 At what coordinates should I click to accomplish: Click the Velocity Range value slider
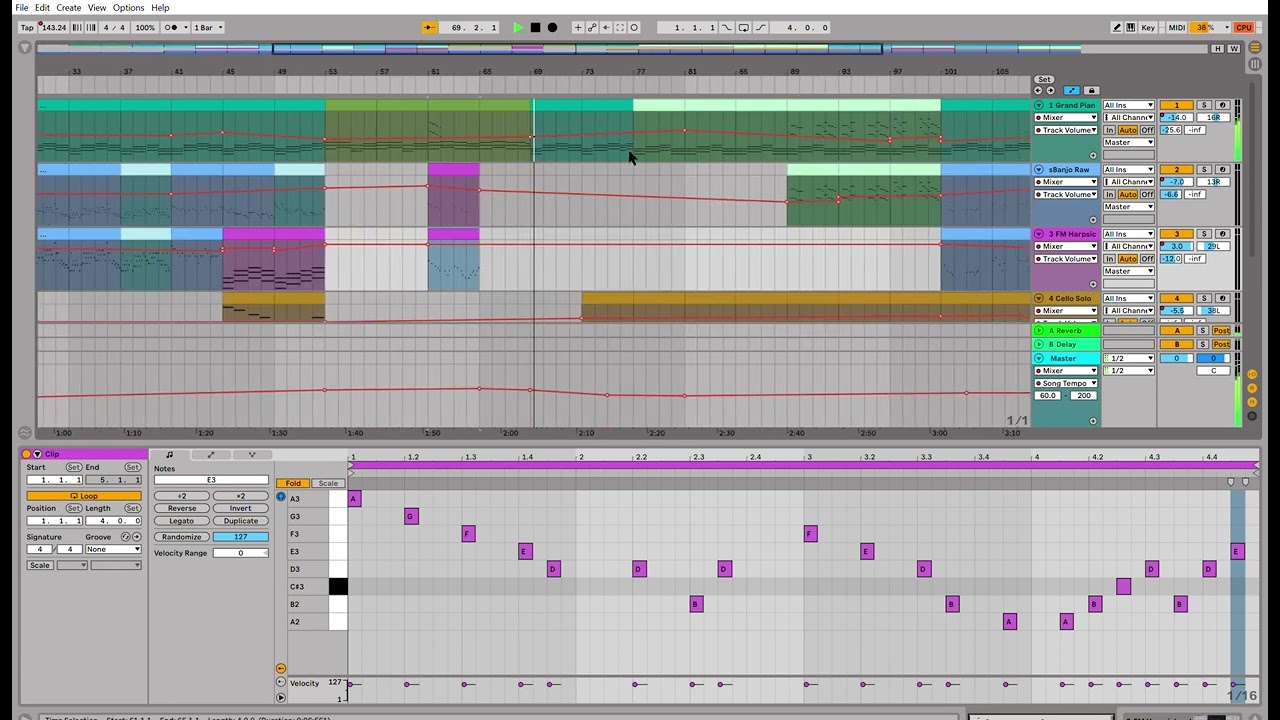(240, 553)
